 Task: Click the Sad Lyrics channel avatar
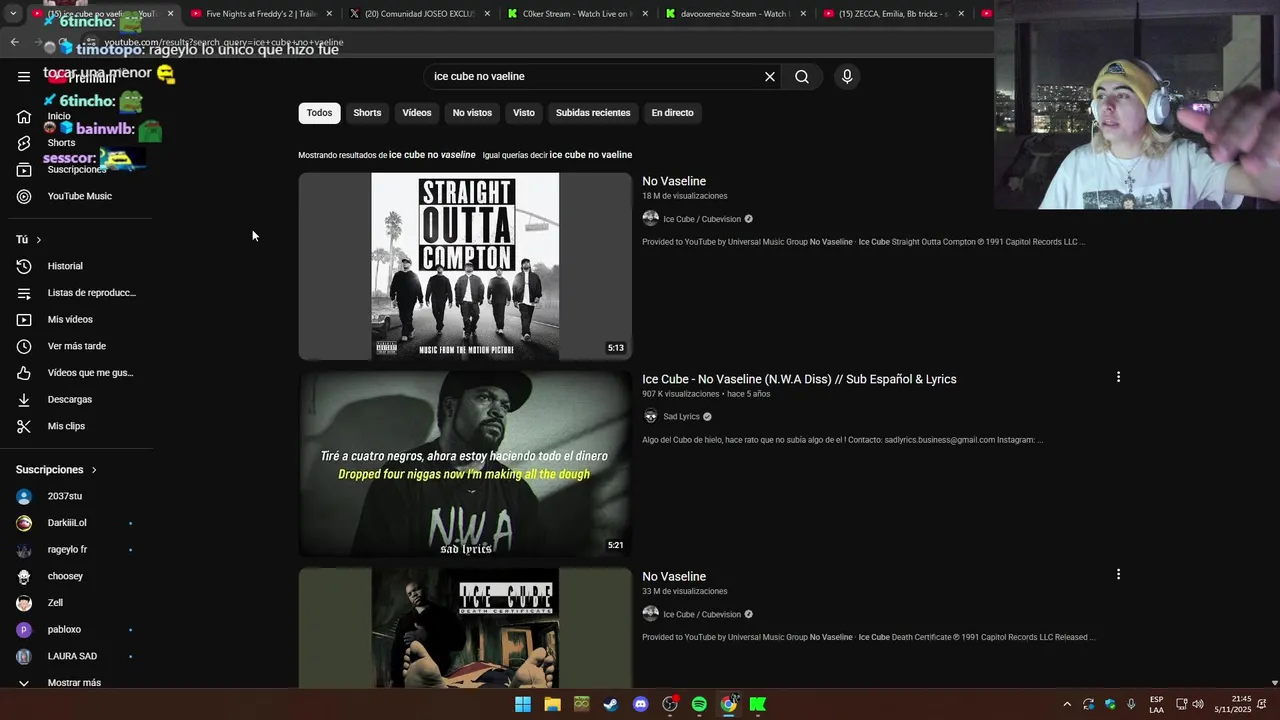tap(650, 416)
